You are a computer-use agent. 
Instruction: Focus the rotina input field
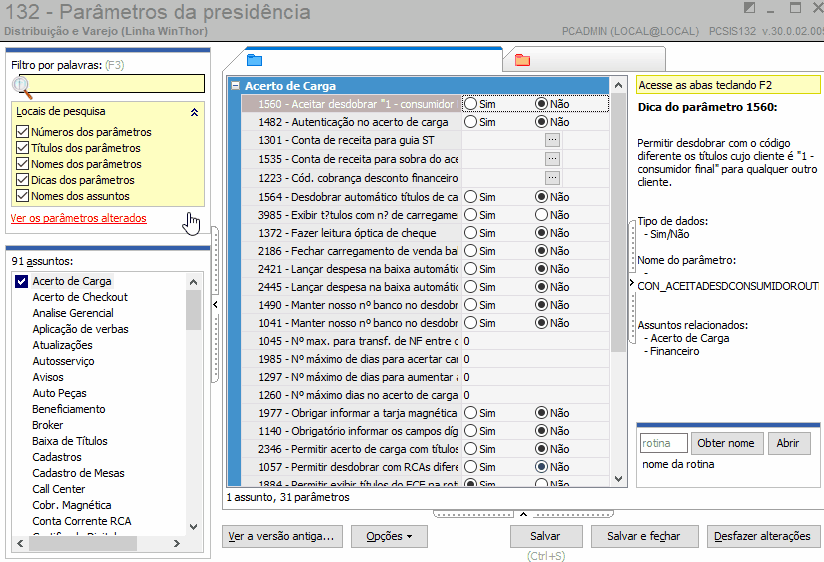pos(663,443)
